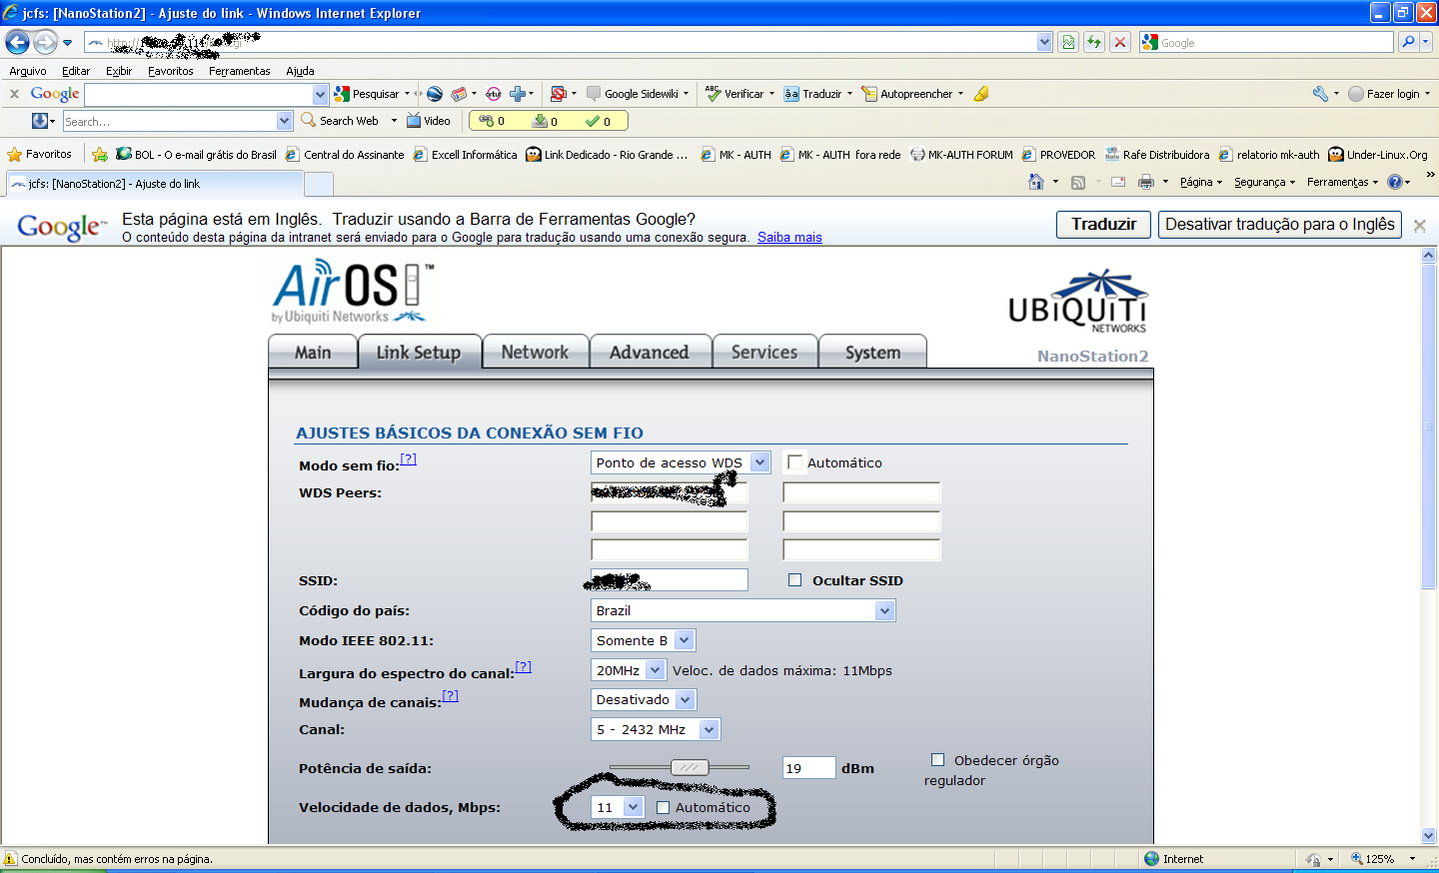Click the Compatibility View torn-page icon
This screenshot has height=873, width=1439.
tap(1068, 42)
